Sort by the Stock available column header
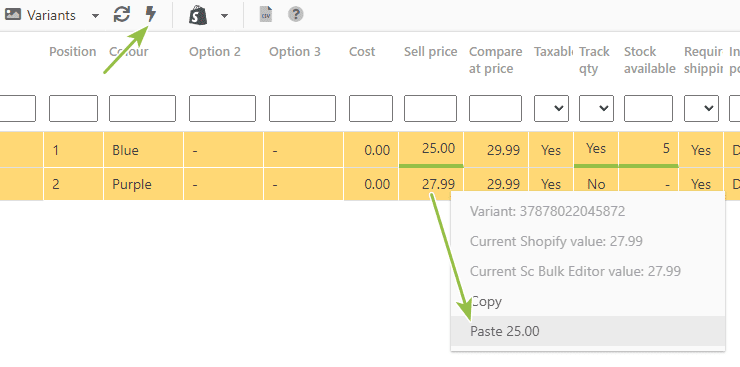Screen dimensions: 740x367 (x=649, y=60)
